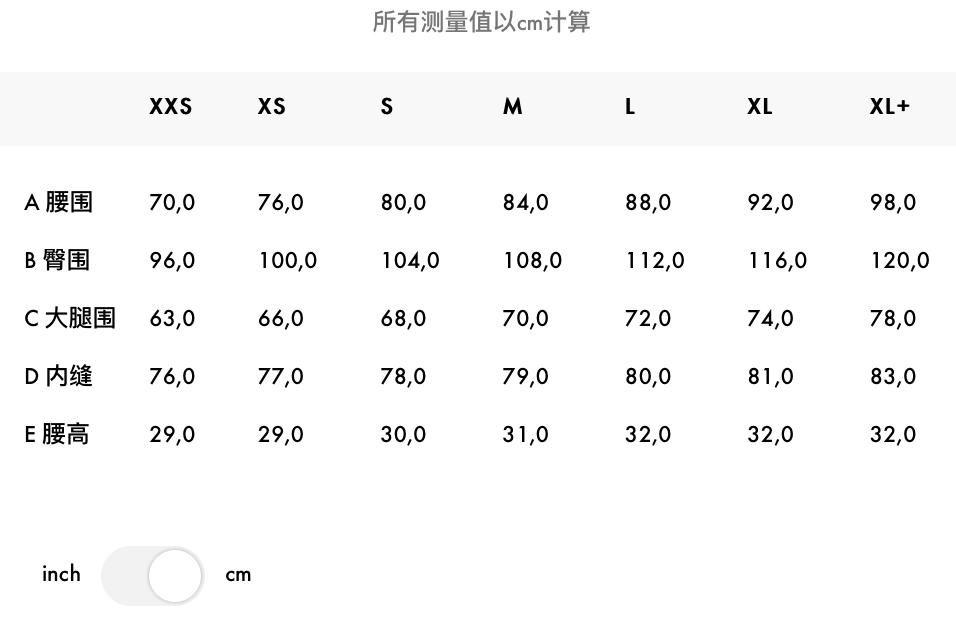Click the M waist value 84,0
The height and width of the screenshot is (618, 956).
point(526,202)
